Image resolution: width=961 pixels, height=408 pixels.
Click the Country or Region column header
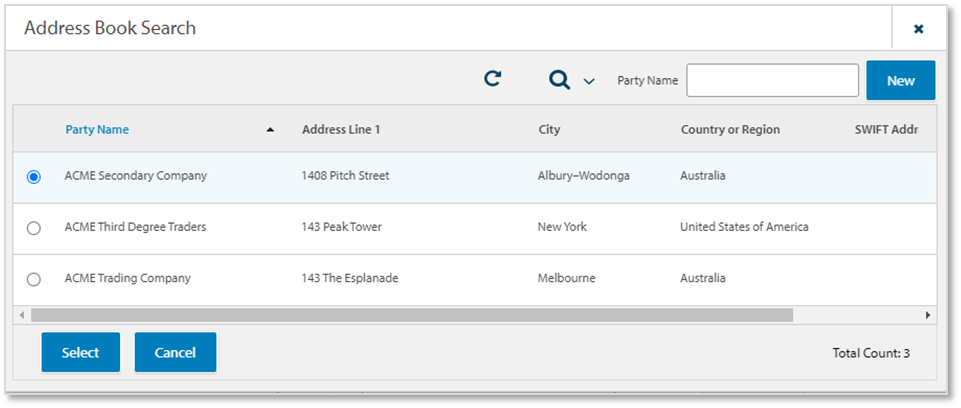point(730,130)
